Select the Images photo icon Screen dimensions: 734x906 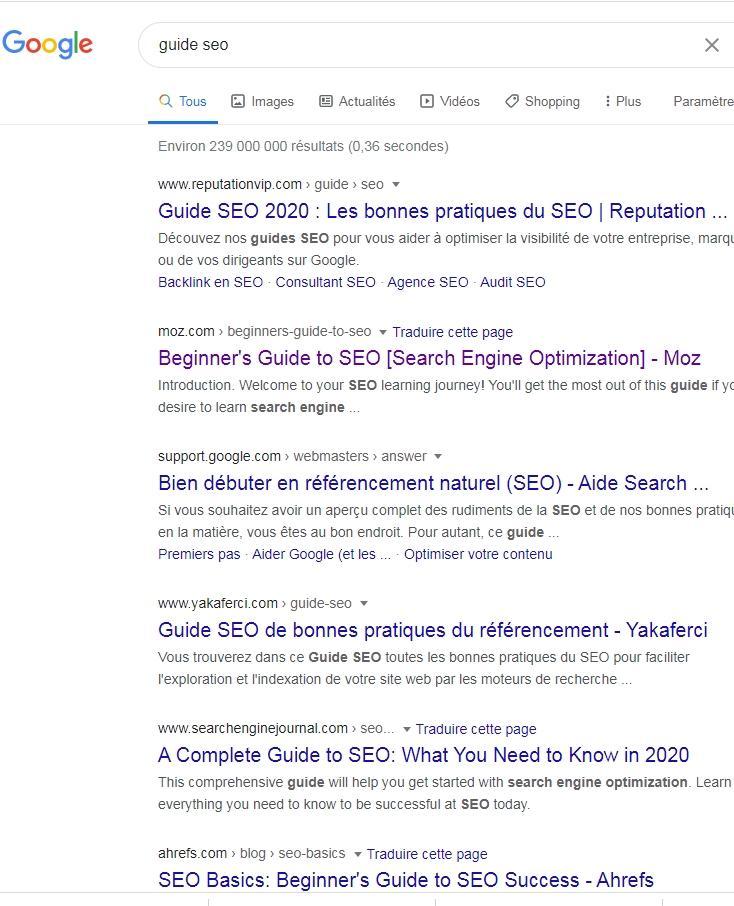(x=237, y=101)
